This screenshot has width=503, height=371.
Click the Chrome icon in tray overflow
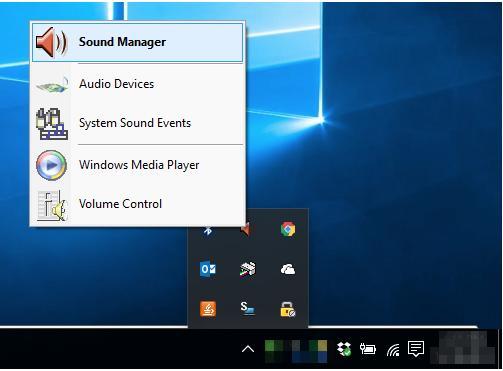[288, 229]
